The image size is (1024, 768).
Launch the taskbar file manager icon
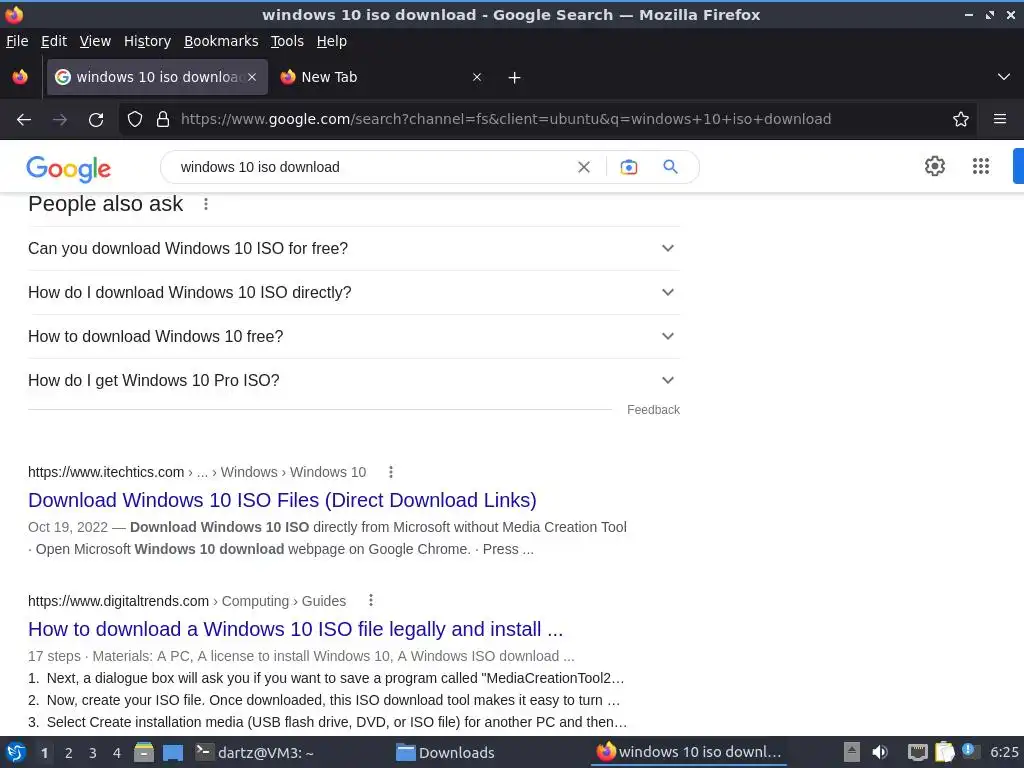tap(144, 752)
